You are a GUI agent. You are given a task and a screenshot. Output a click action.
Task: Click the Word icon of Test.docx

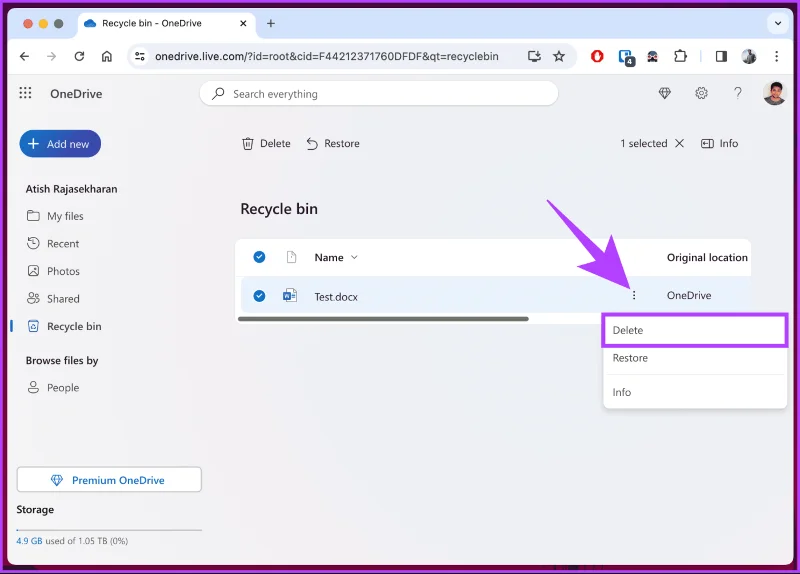[290, 295]
